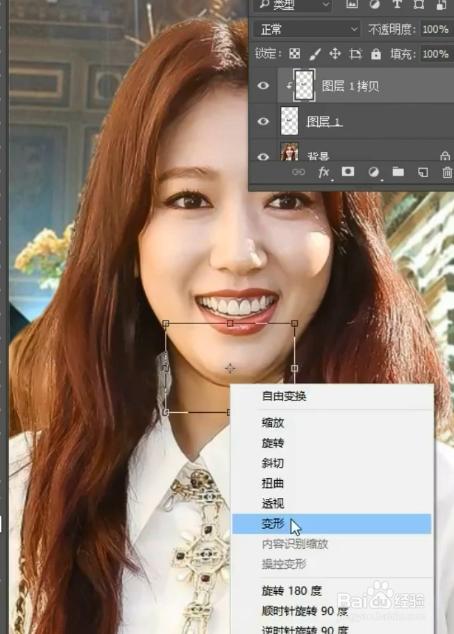Select the 图层 1 拷贝 layer thumbnail
The width and height of the screenshot is (454, 634).
coord(304,85)
